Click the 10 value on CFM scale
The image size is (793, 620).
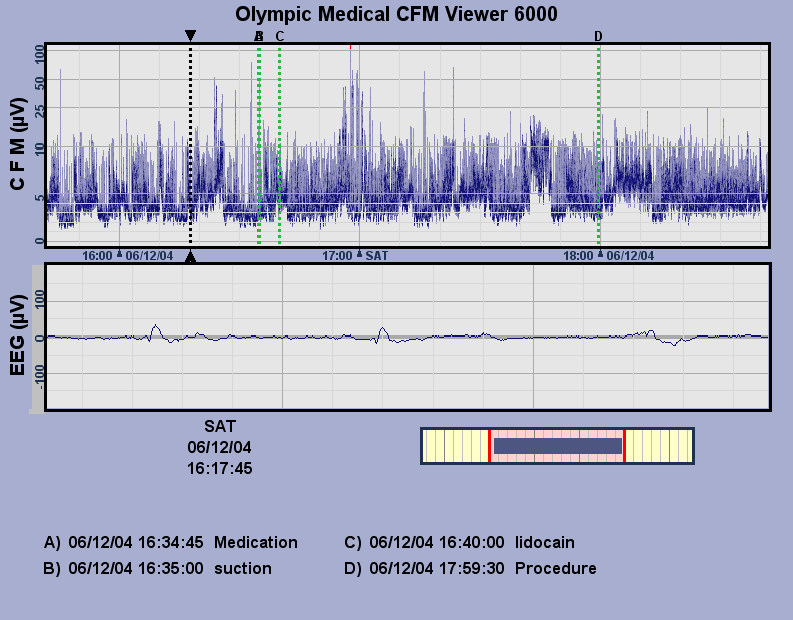click(x=39, y=149)
